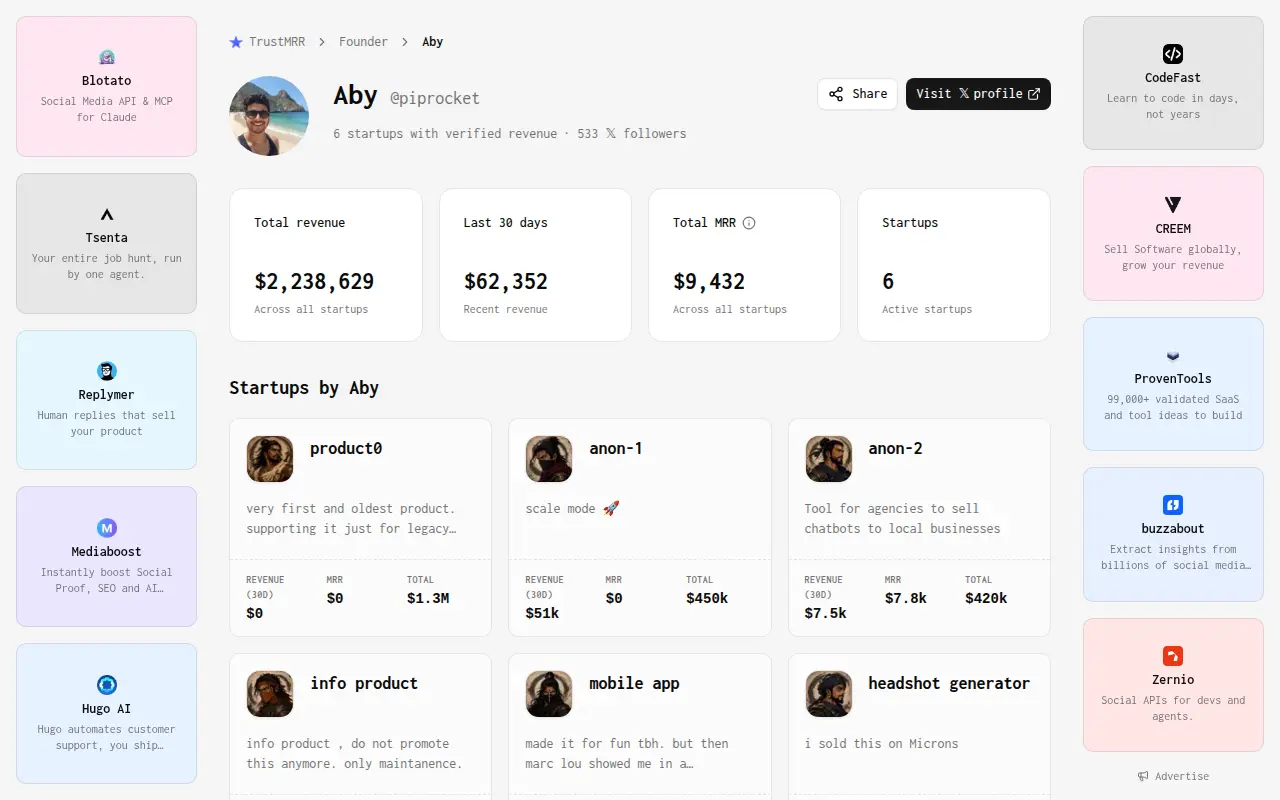The width and height of the screenshot is (1280, 800).
Task: Click Aby's profile photo
Action: [x=269, y=116]
